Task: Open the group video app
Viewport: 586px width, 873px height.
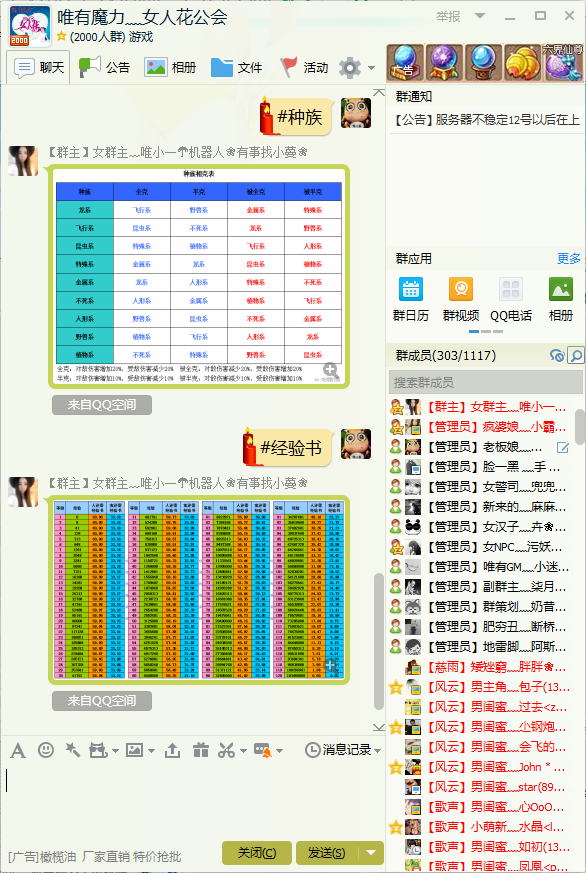Action: click(461, 290)
